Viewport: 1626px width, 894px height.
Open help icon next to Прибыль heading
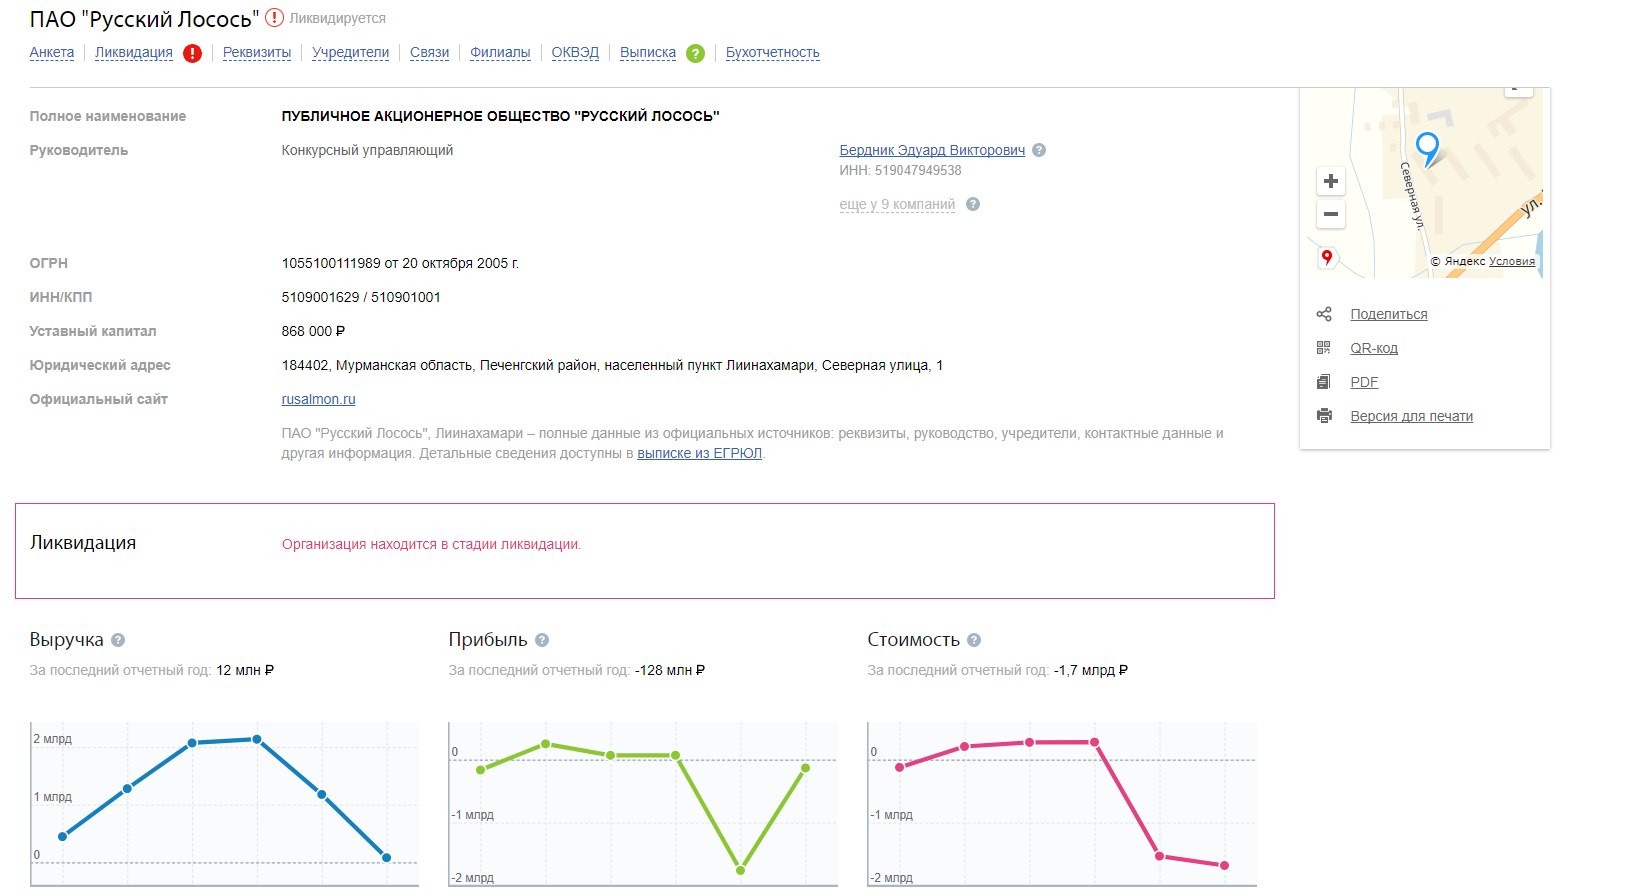click(542, 640)
